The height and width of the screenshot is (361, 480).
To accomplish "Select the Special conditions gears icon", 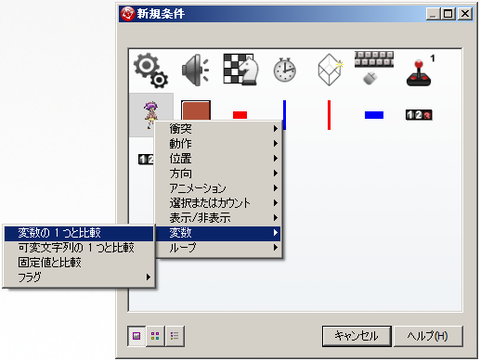I will (x=151, y=70).
